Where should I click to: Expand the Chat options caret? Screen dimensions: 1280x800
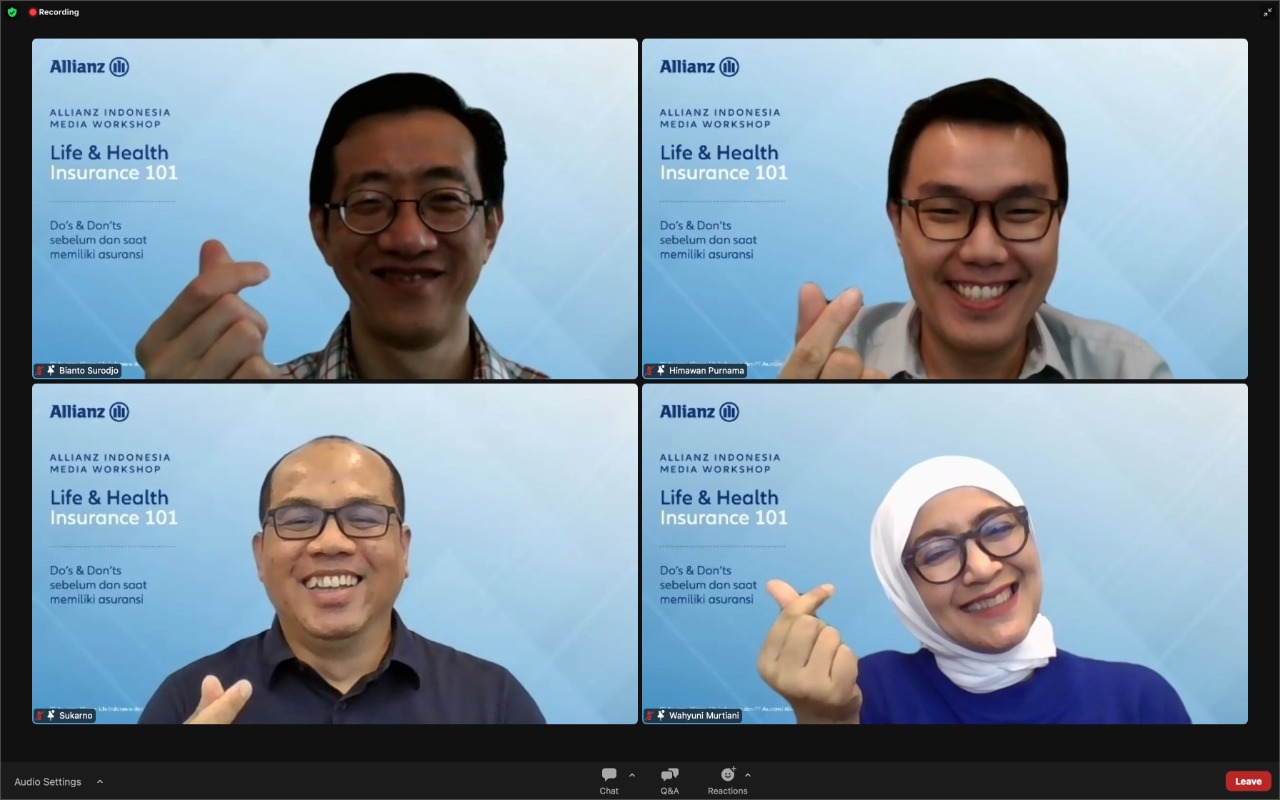coord(632,775)
